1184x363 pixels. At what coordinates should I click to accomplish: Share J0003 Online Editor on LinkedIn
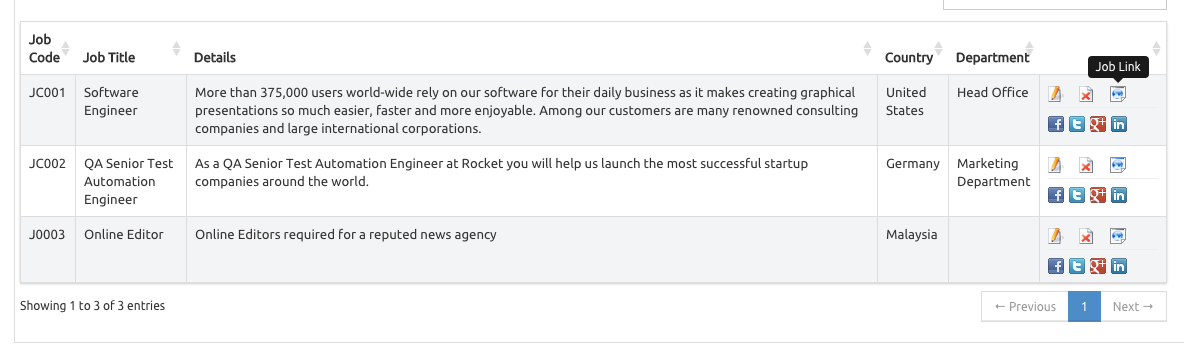pyautogui.click(x=1119, y=266)
